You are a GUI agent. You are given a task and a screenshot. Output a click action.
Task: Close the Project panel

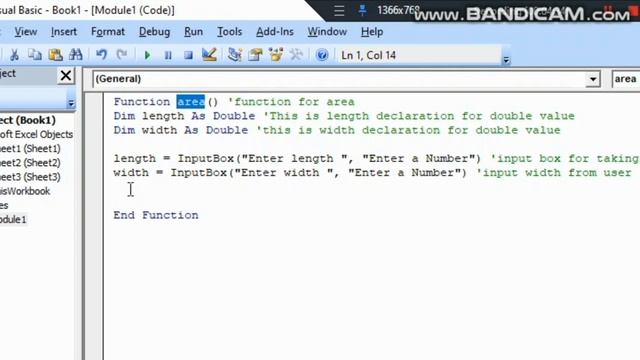[x=66, y=76]
